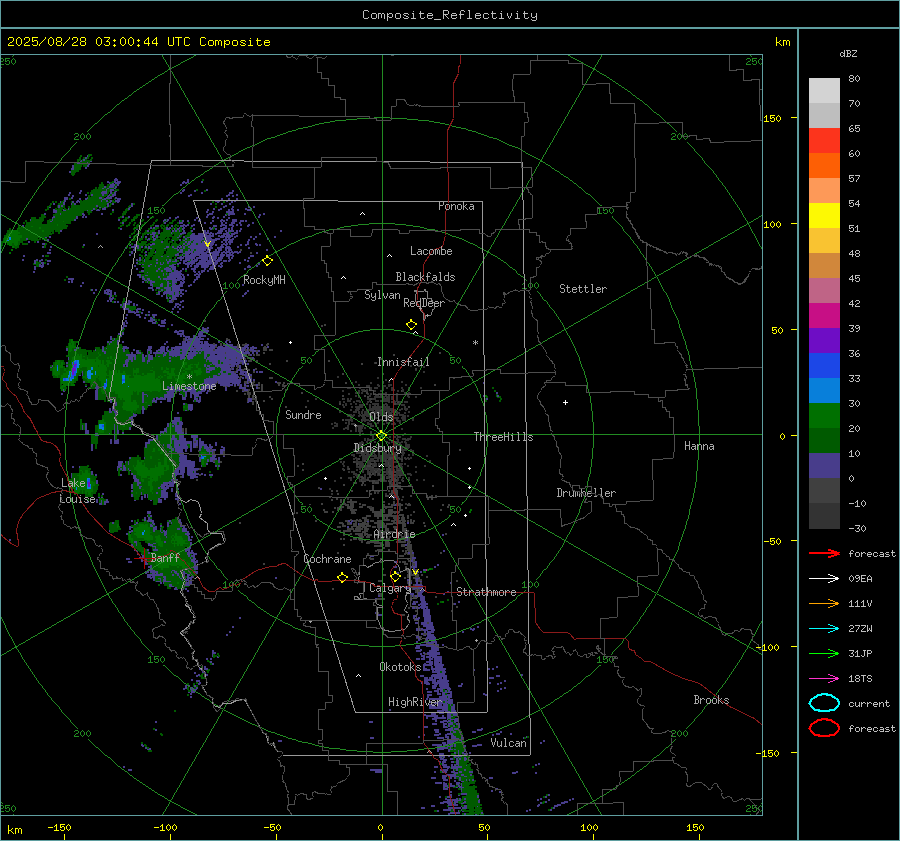This screenshot has height=841, width=900.
Task: Click the Lake Louise label
Action: click(77, 491)
